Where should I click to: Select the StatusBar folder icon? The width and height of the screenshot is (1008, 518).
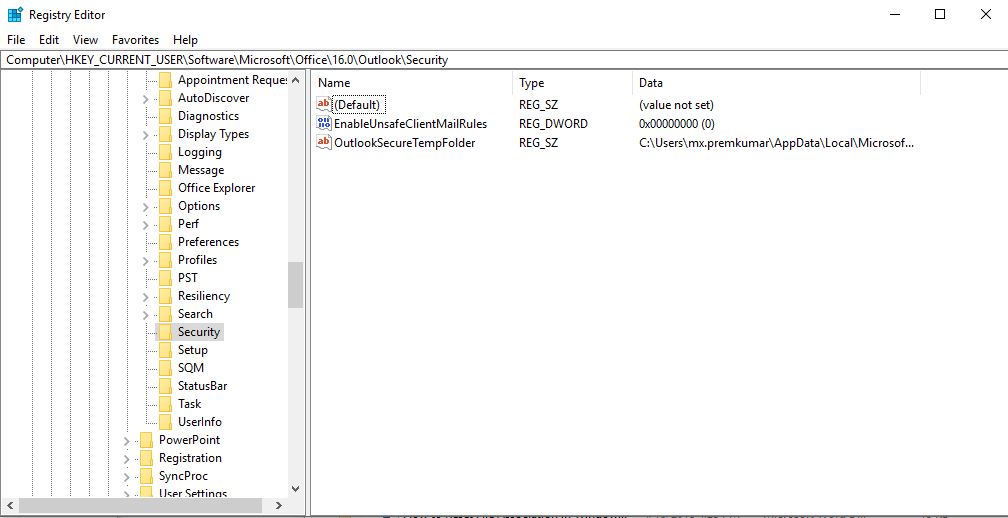click(x=166, y=386)
